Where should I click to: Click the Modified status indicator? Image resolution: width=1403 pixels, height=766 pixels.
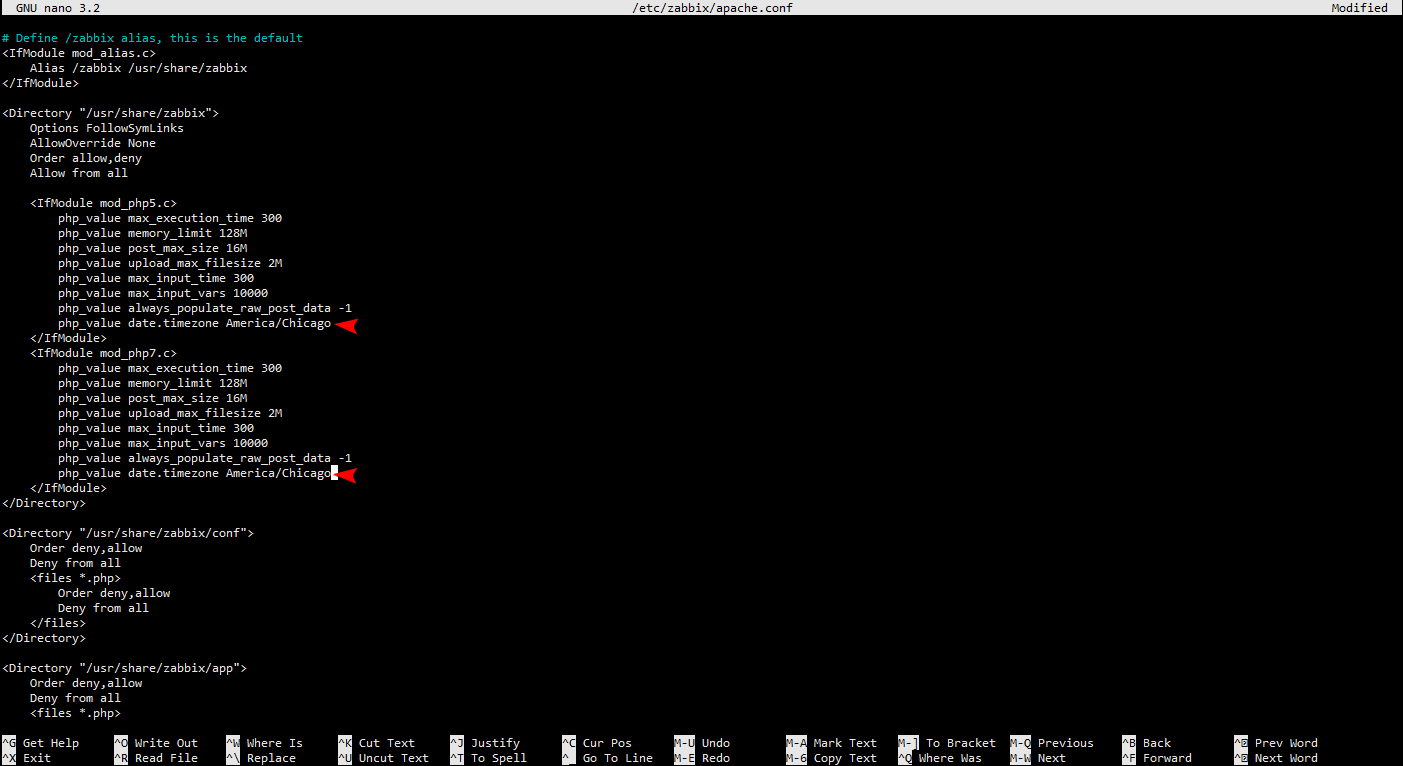(1359, 8)
